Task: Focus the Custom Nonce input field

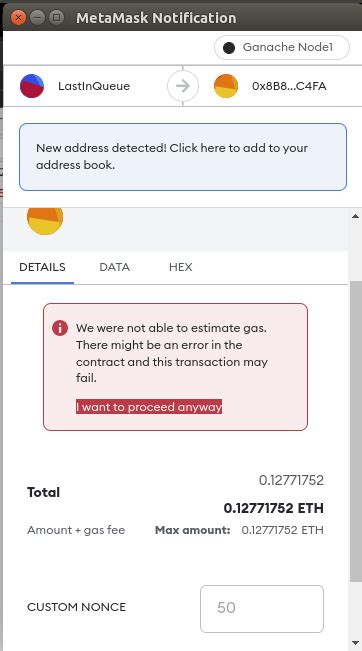Action: pyautogui.click(x=262, y=609)
